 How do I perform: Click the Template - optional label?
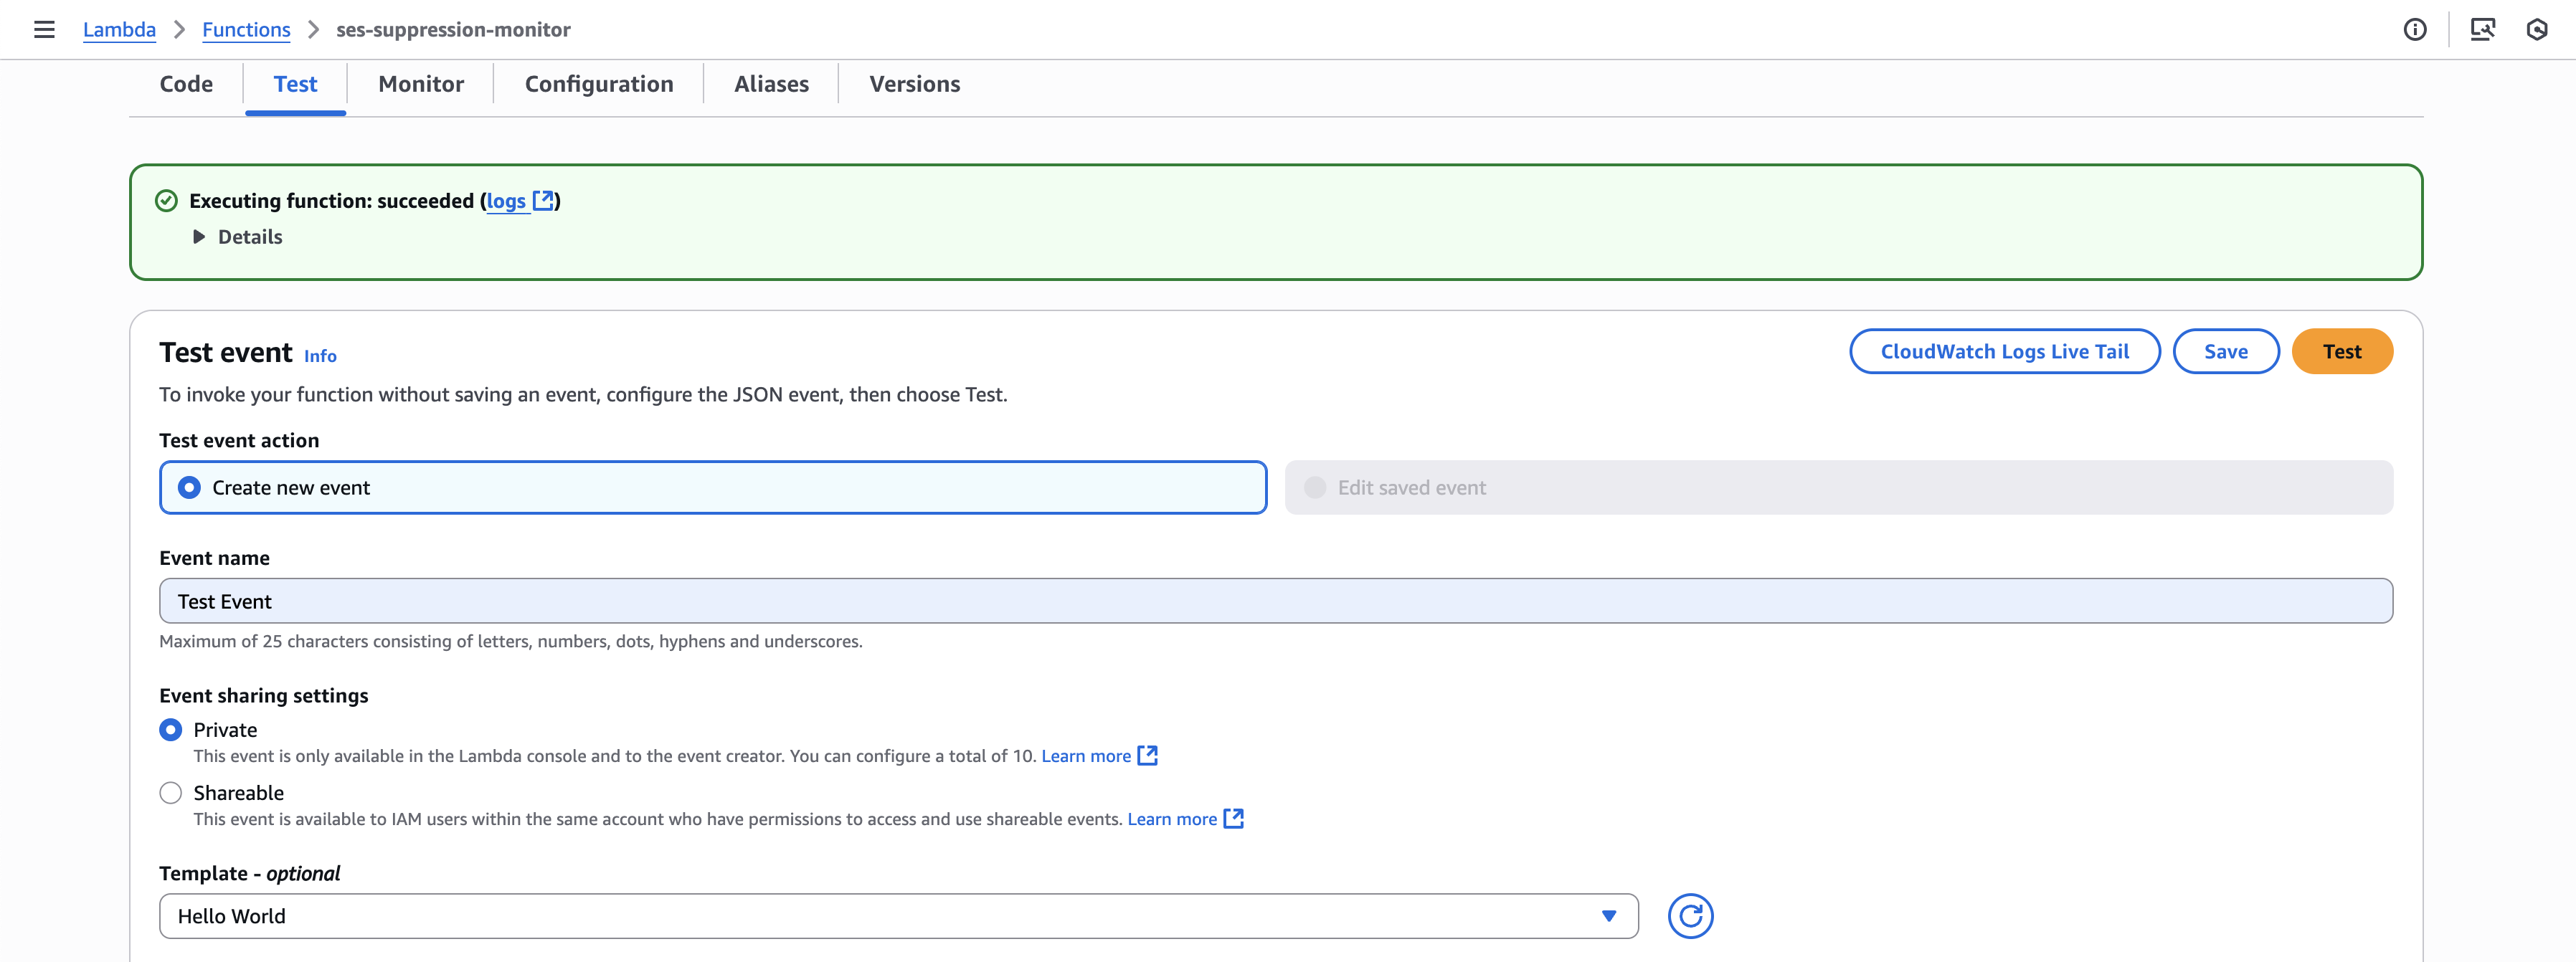(x=249, y=873)
